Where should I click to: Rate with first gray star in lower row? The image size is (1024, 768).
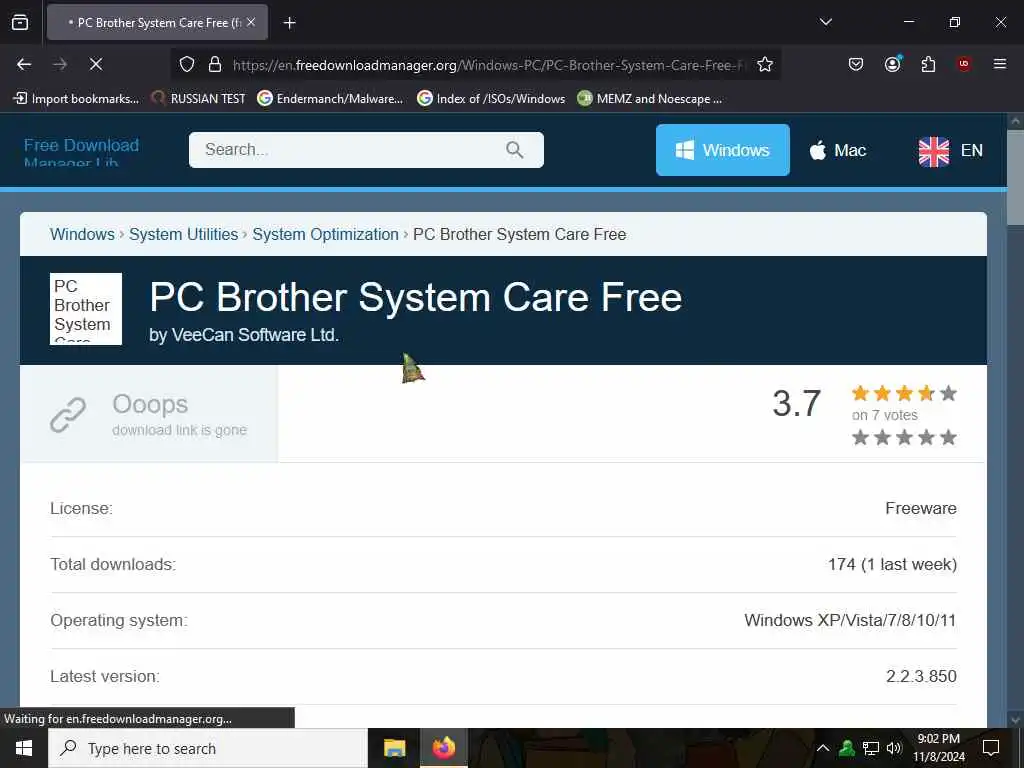861,438
